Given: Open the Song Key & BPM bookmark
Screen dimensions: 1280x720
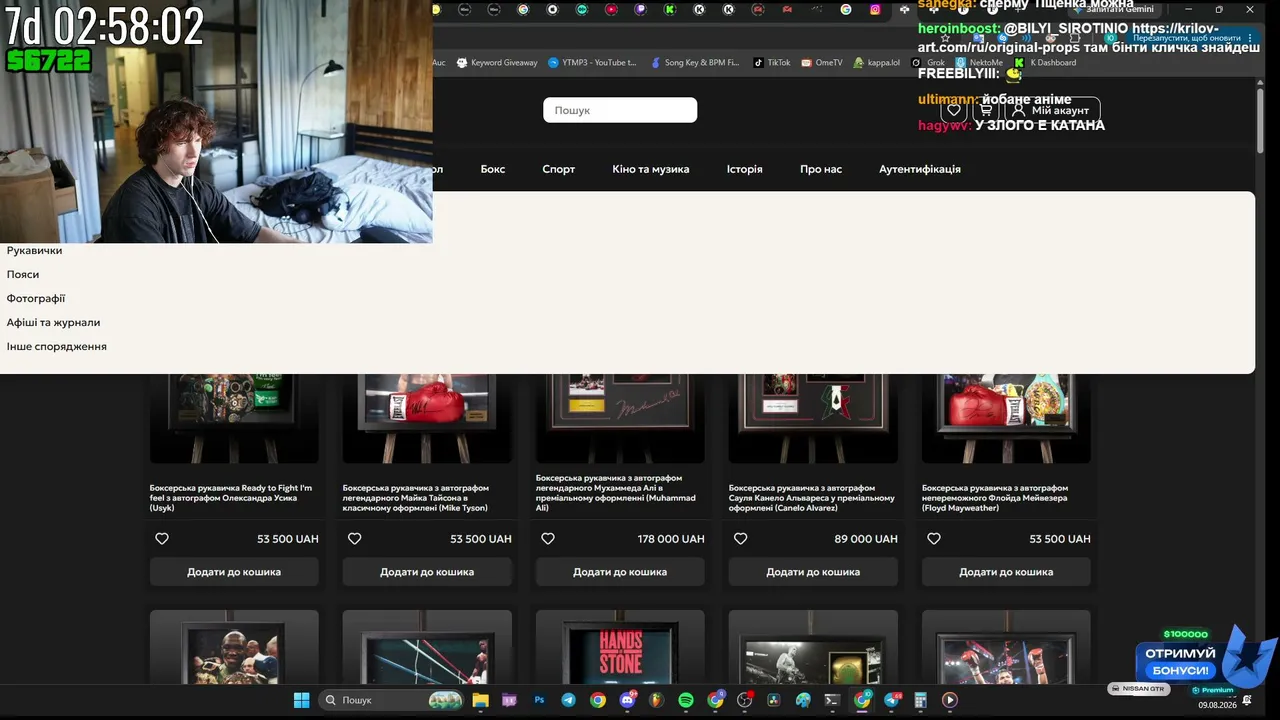Looking at the screenshot, I should tap(694, 62).
